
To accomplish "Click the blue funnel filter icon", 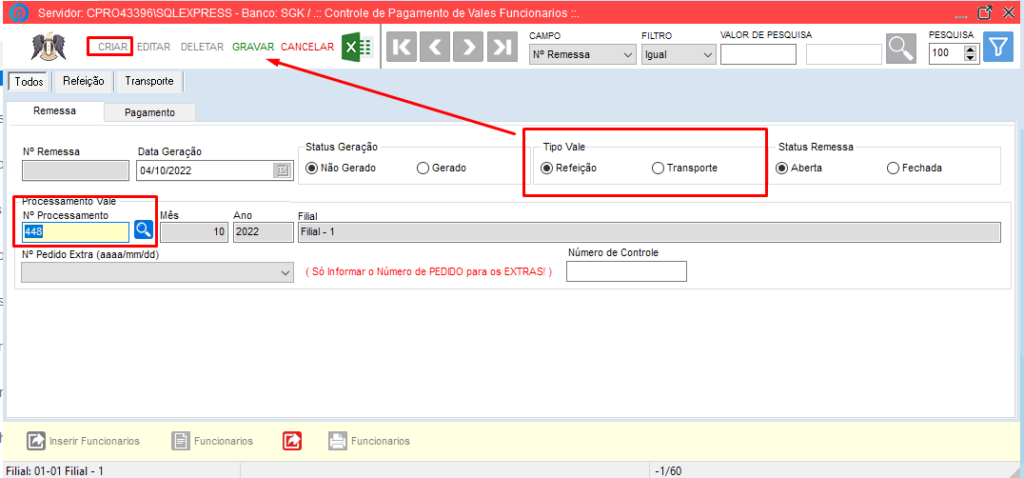I will pyautogui.click(x=998, y=48).
